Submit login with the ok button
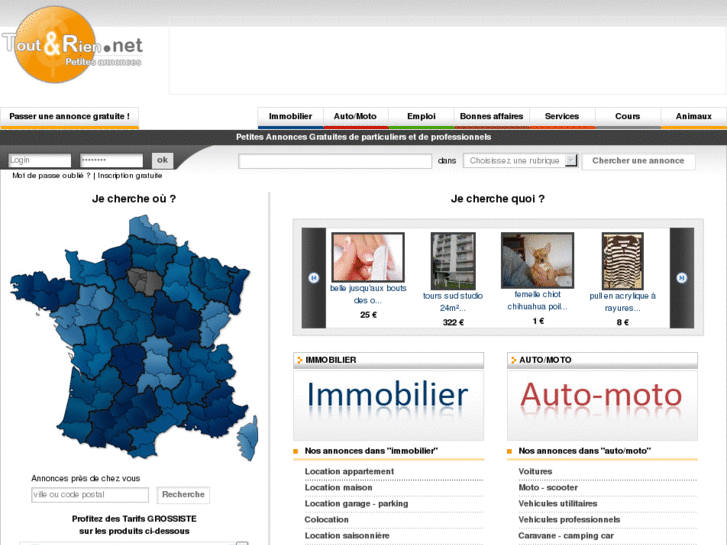The image size is (727, 545). [x=162, y=160]
